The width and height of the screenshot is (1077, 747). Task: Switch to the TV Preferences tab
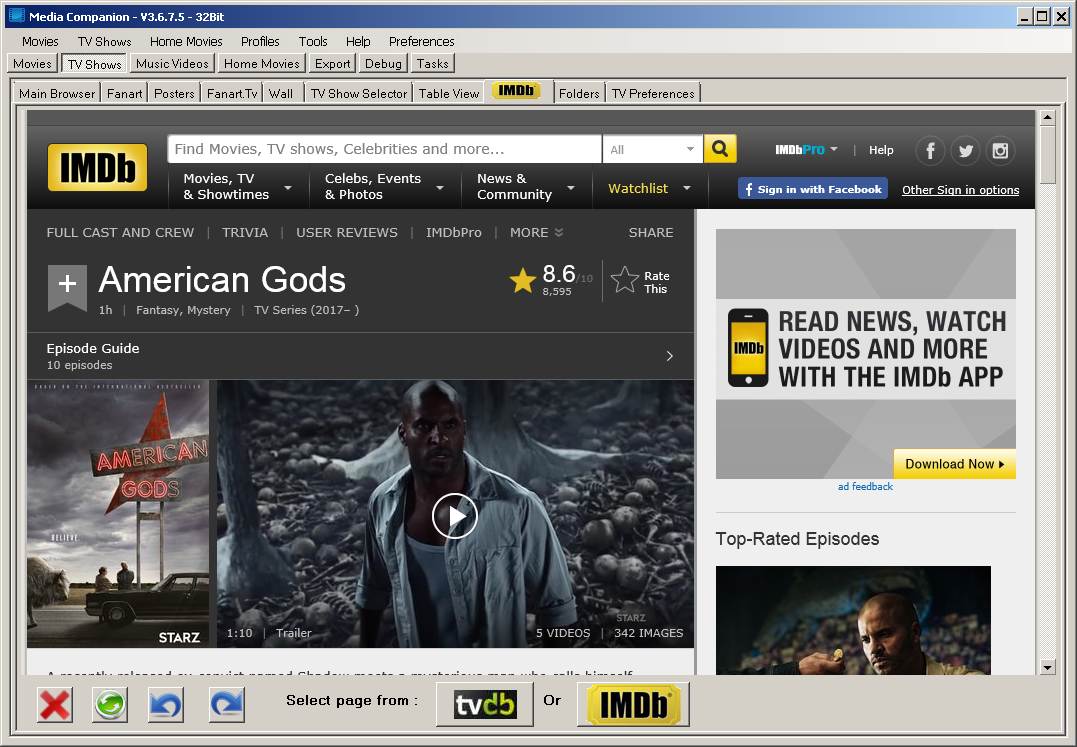(x=653, y=93)
